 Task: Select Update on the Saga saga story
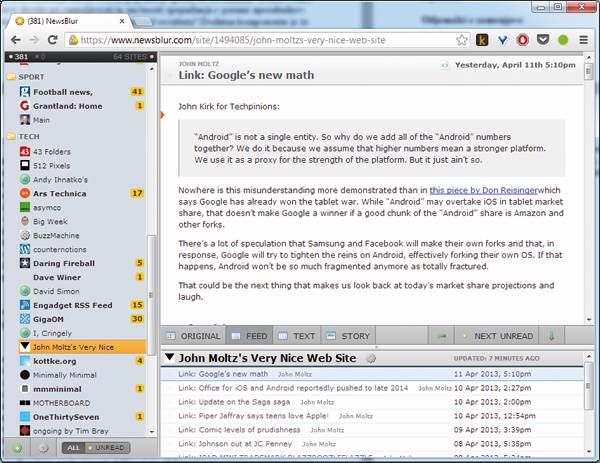372,402
